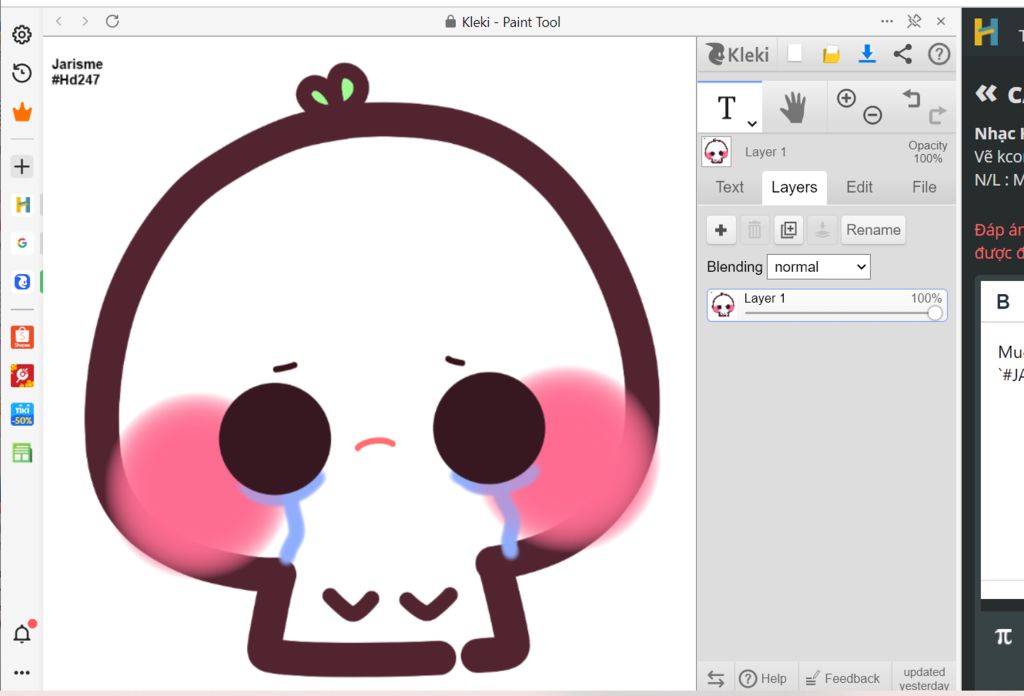Select the Hand pan tool
The image size is (1024, 696).
point(793,108)
